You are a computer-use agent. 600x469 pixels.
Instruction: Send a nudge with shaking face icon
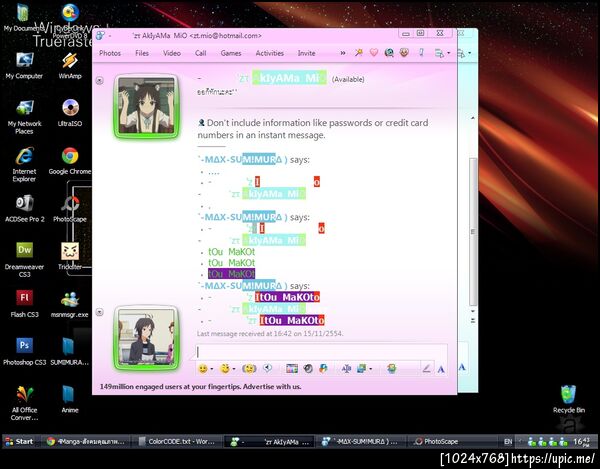pyautogui.click(x=249, y=369)
